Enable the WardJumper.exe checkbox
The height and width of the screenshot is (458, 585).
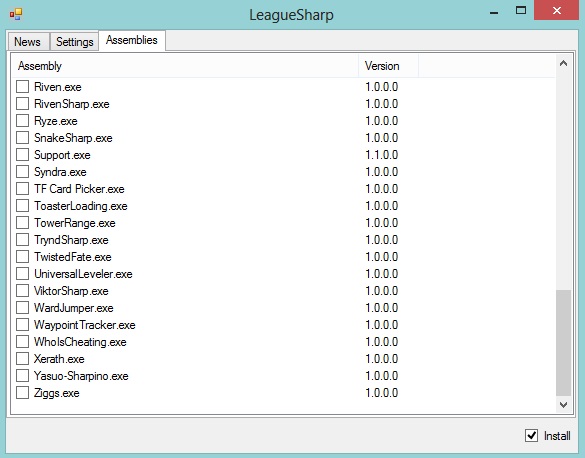(22, 308)
